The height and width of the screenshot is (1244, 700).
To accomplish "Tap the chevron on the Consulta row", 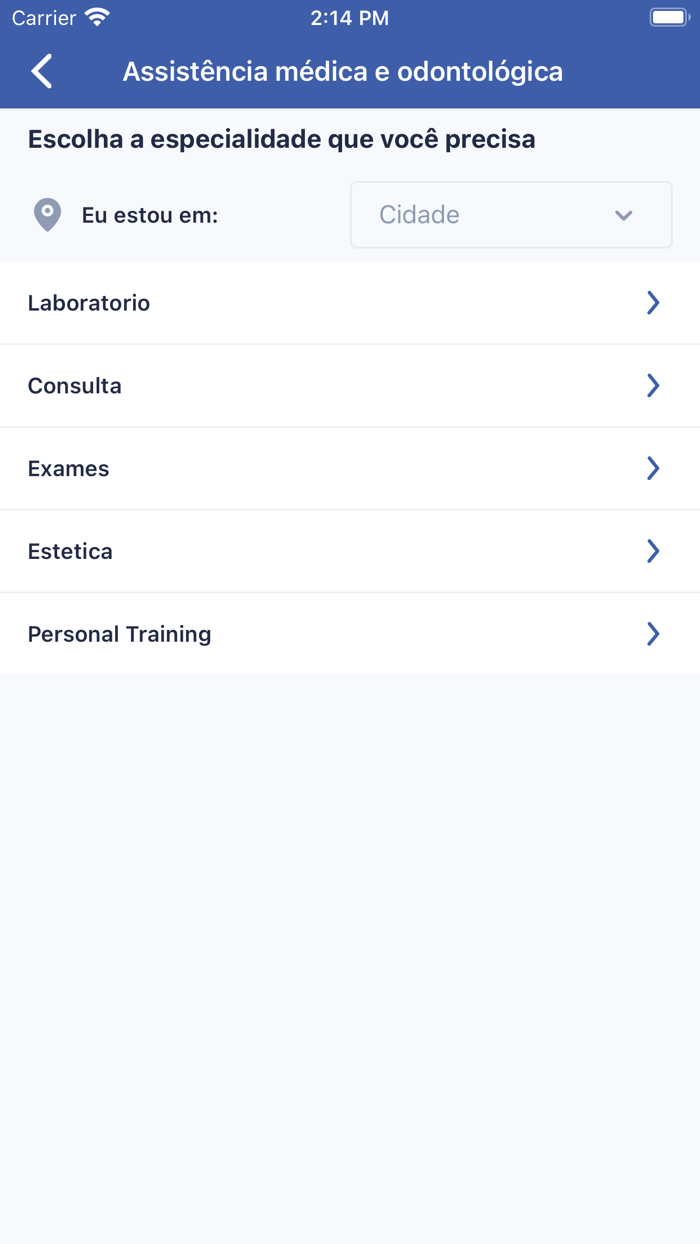I will (x=653, y=386).
